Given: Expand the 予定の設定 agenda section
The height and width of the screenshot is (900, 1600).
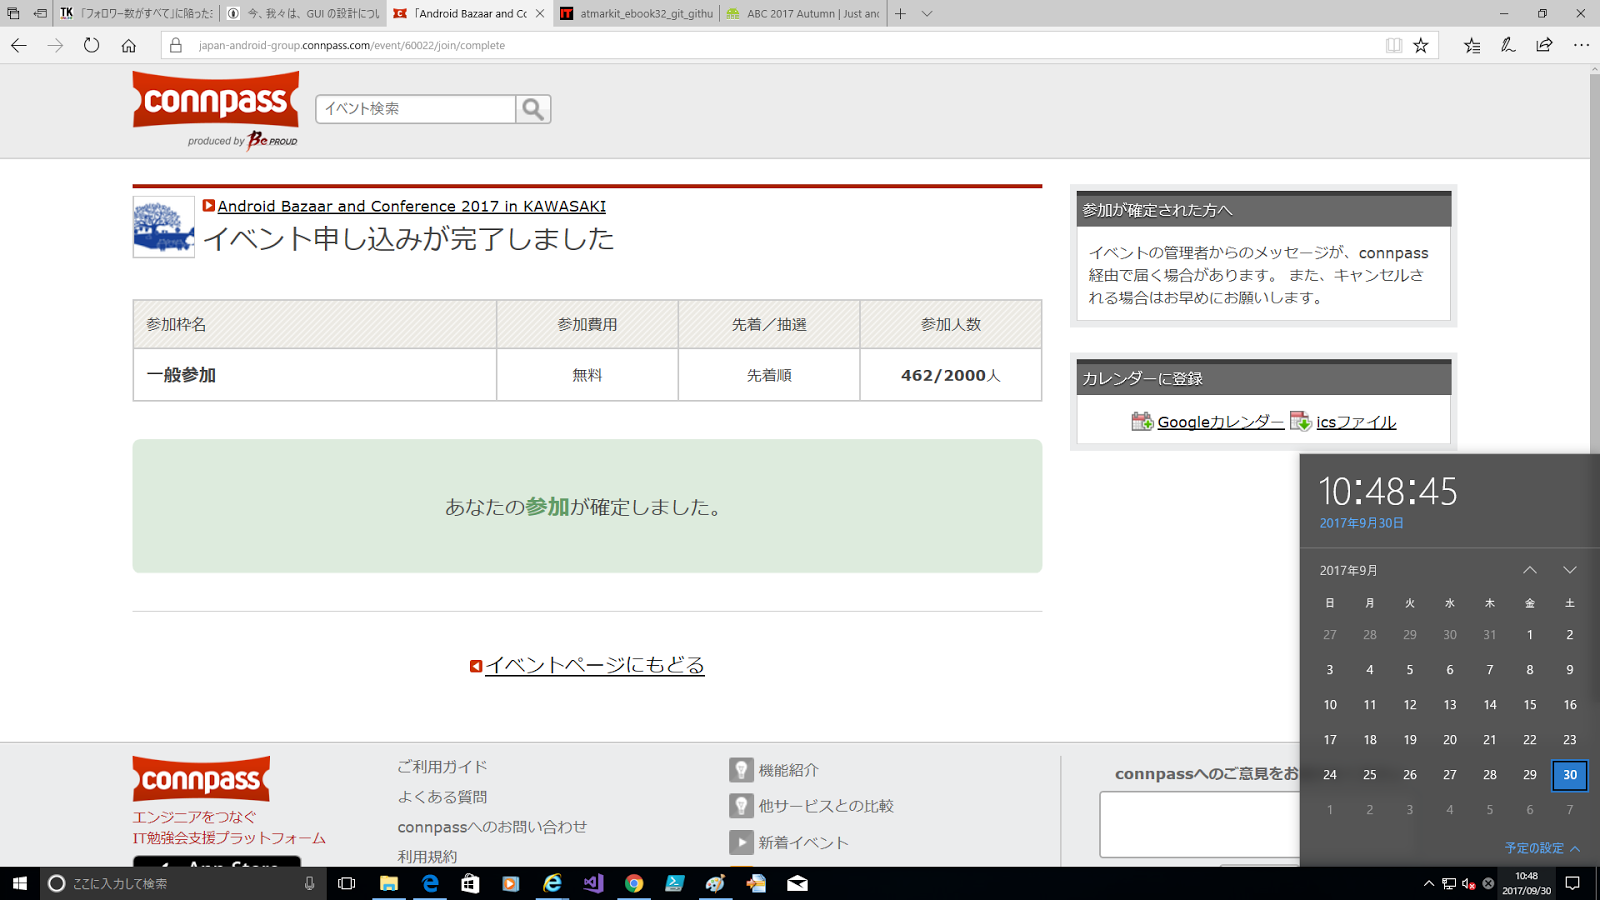Looking at the screenshot, I should [x=1542, y=848].
